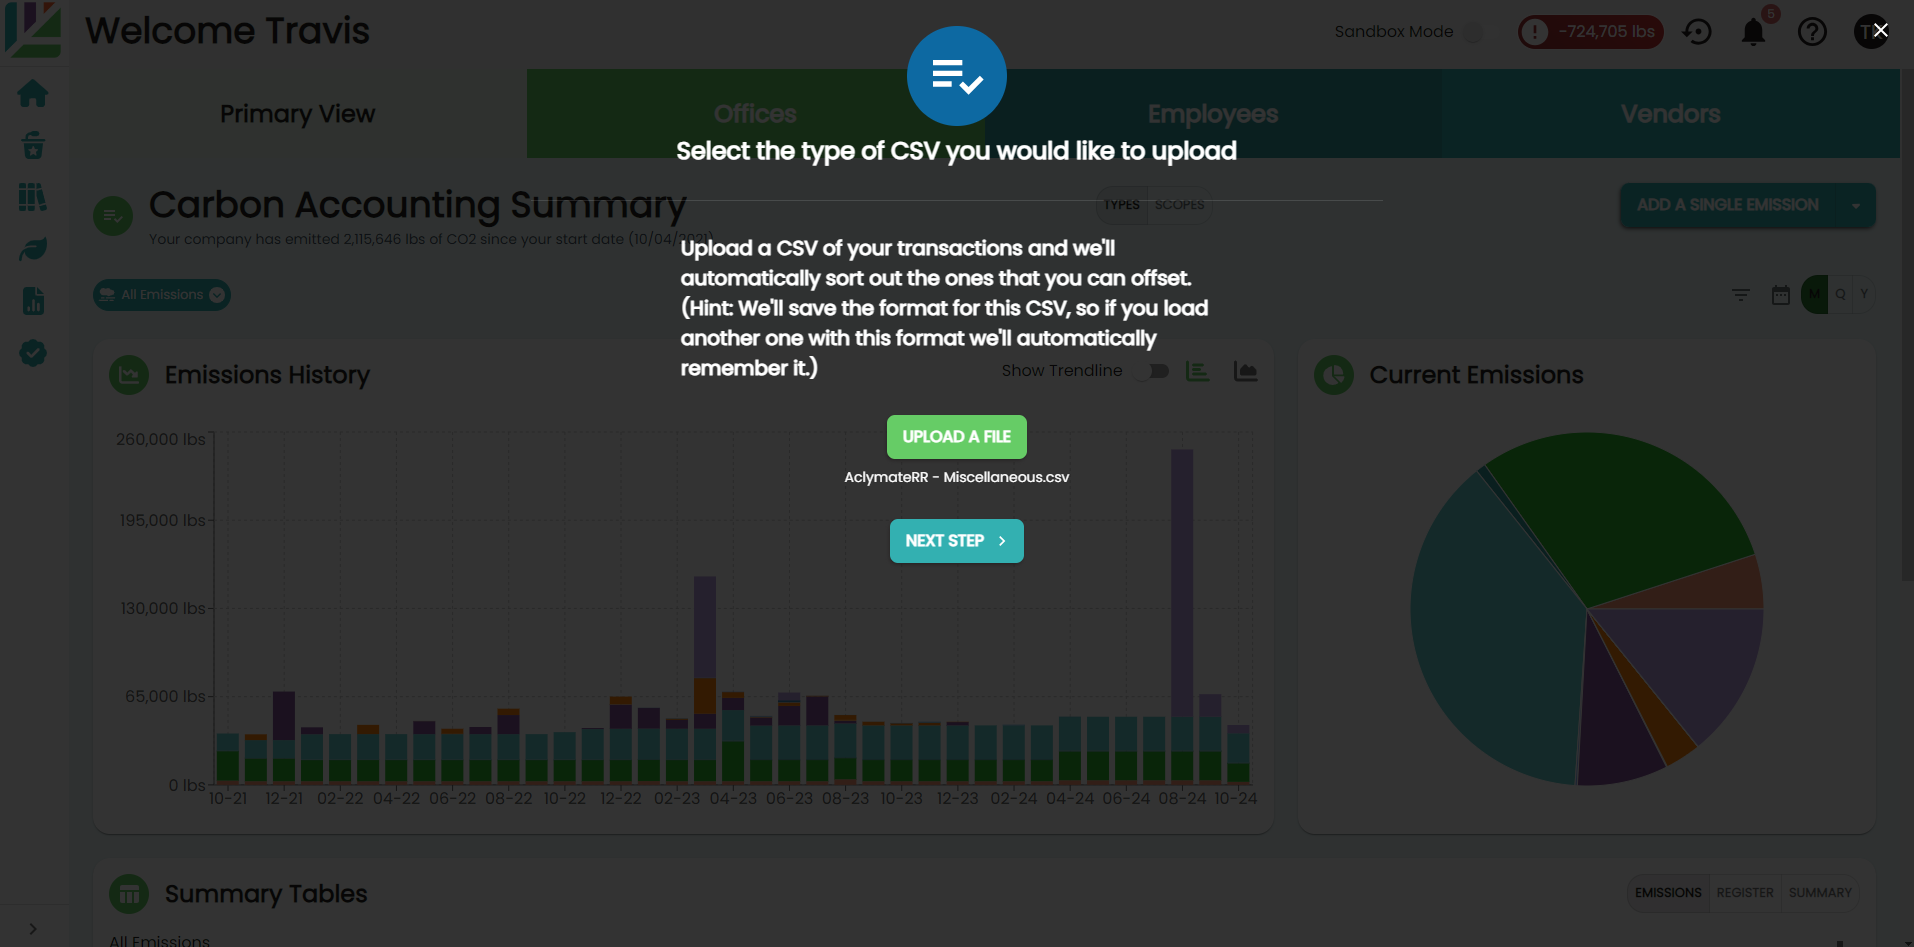The image size is (1914, 947).
Task: Open the leaf offsets sidebar icon
Action: [x=33, y=249]
